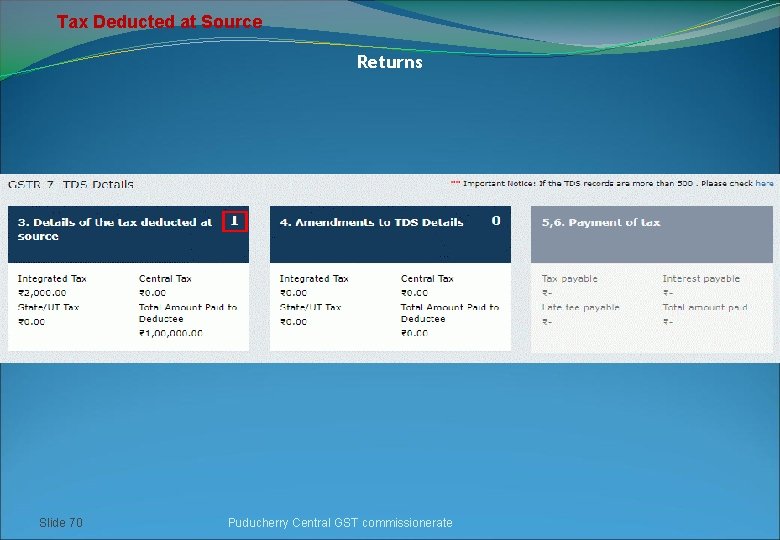Click 'Late fee payable' label
Screen dimensions: 780x540
581,307
